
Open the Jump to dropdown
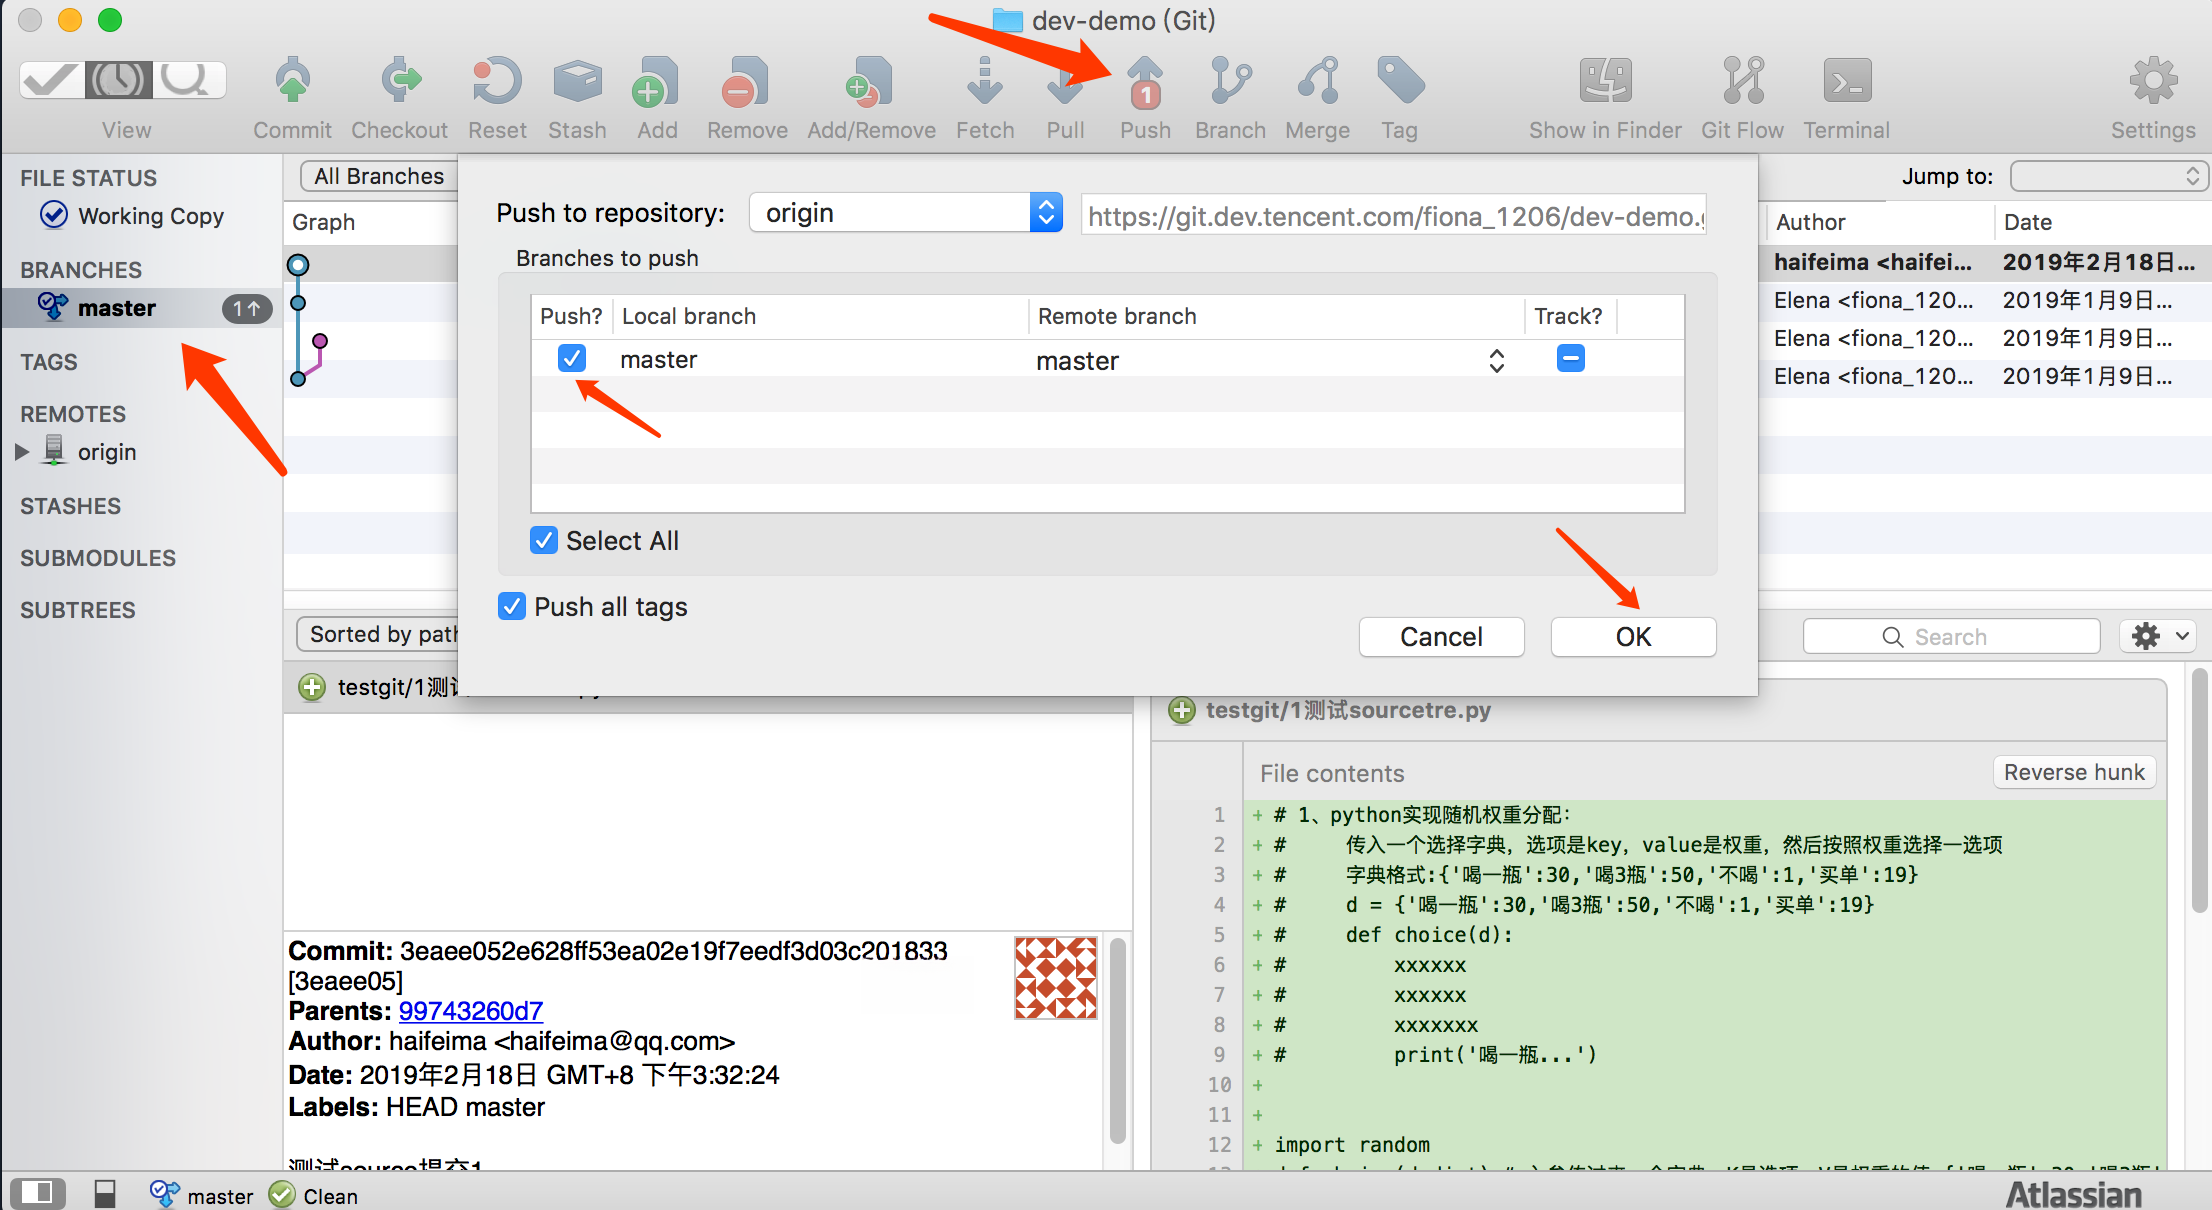click(x=2107, y=176)
